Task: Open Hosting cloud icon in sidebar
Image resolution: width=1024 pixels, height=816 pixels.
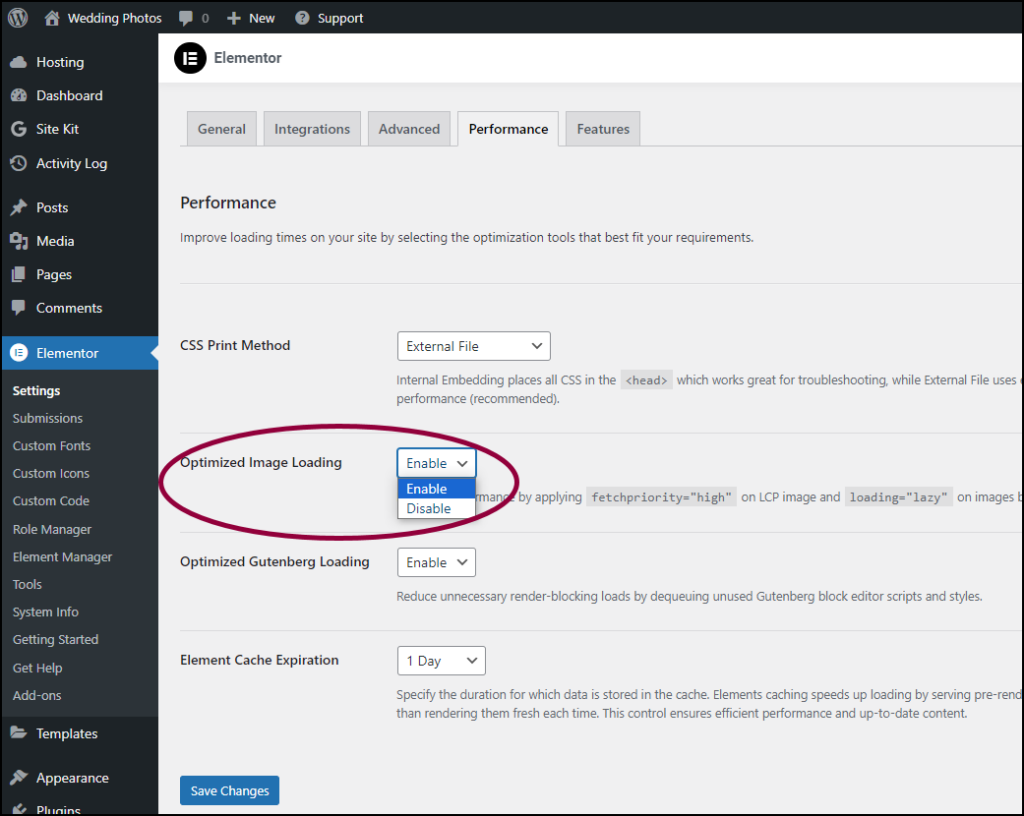Action: [x=18, y=62]
